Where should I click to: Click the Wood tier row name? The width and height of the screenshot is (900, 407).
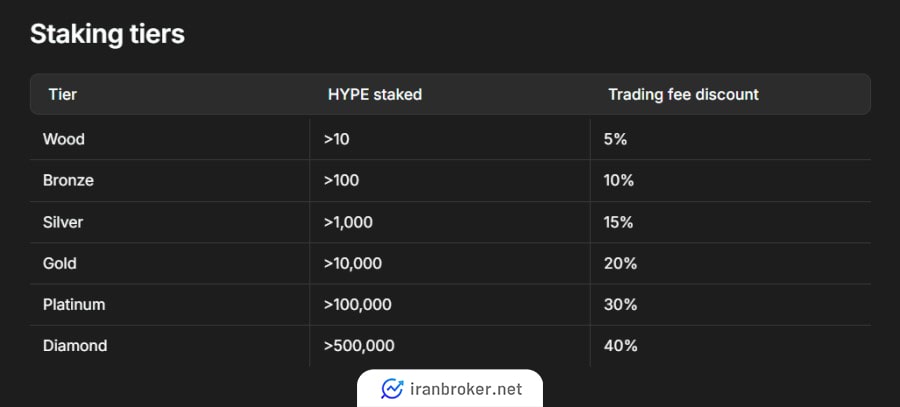pos(64,139)
